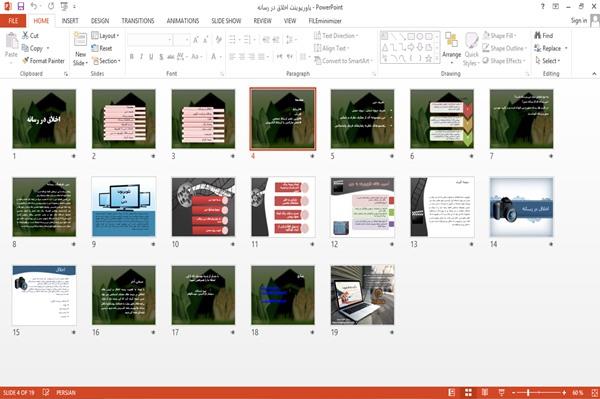600x399 pixels.
Task: Start Slide Show from status bar icon
Action: [501, 392]
